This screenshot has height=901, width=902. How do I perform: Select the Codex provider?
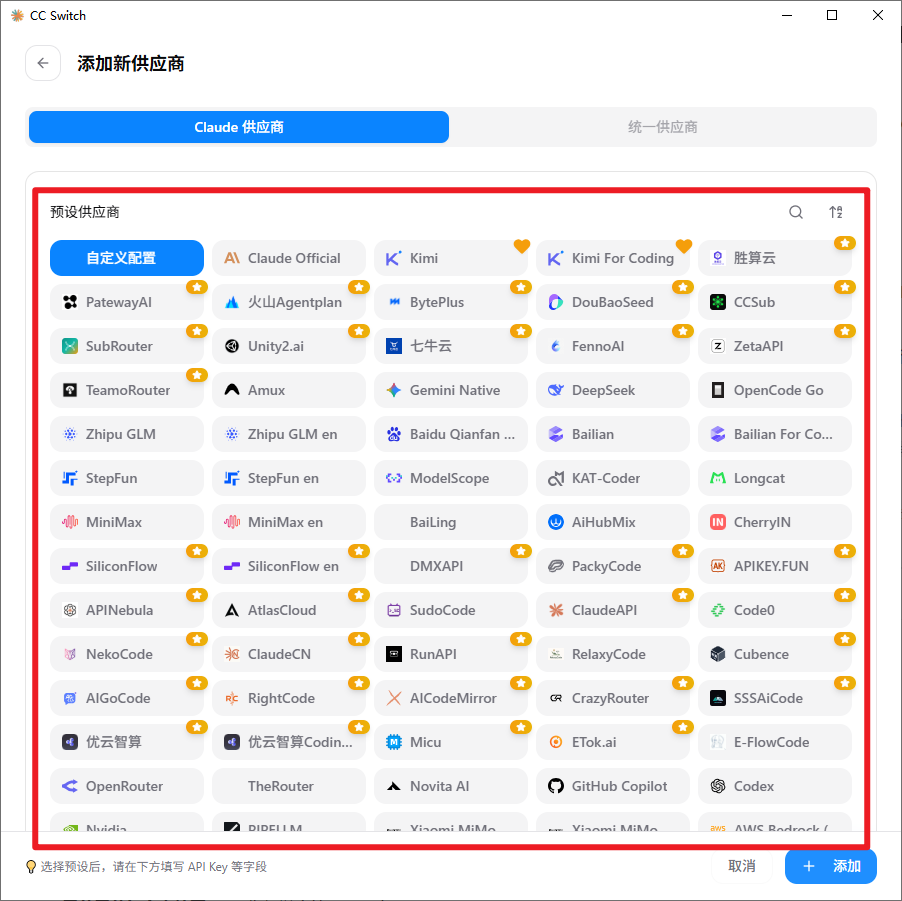tap(775, 787)
